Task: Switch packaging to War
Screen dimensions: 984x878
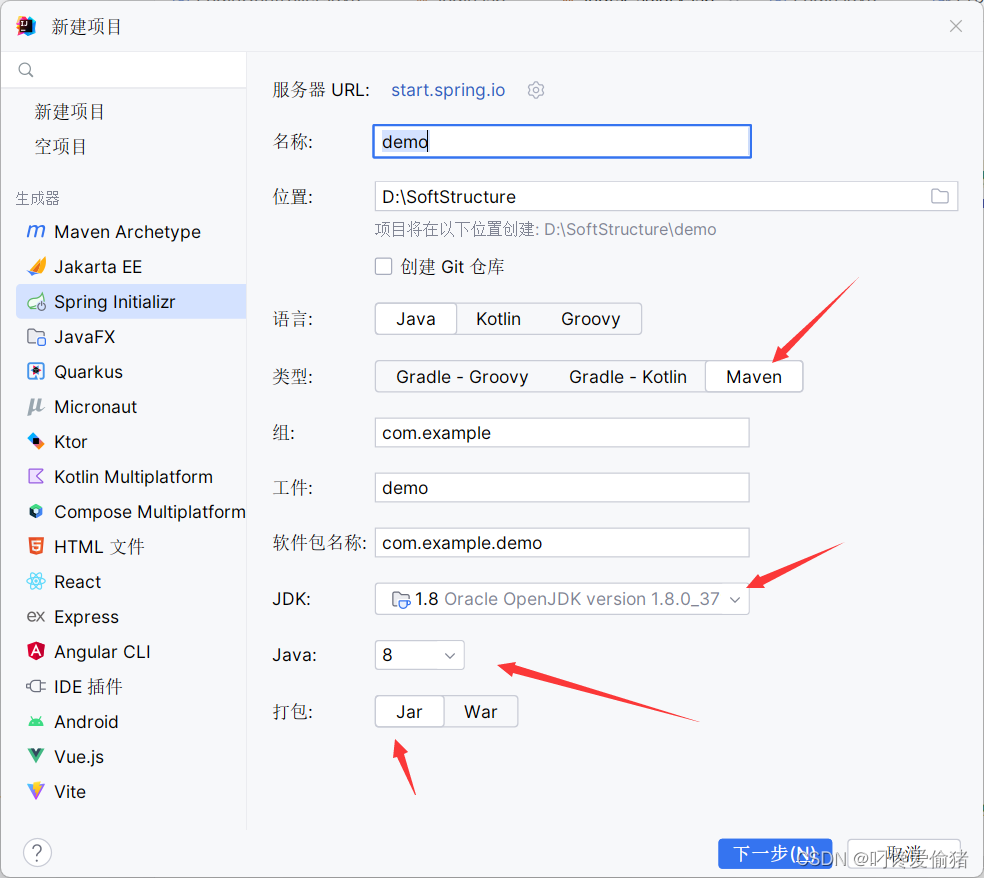Action: 480,711
